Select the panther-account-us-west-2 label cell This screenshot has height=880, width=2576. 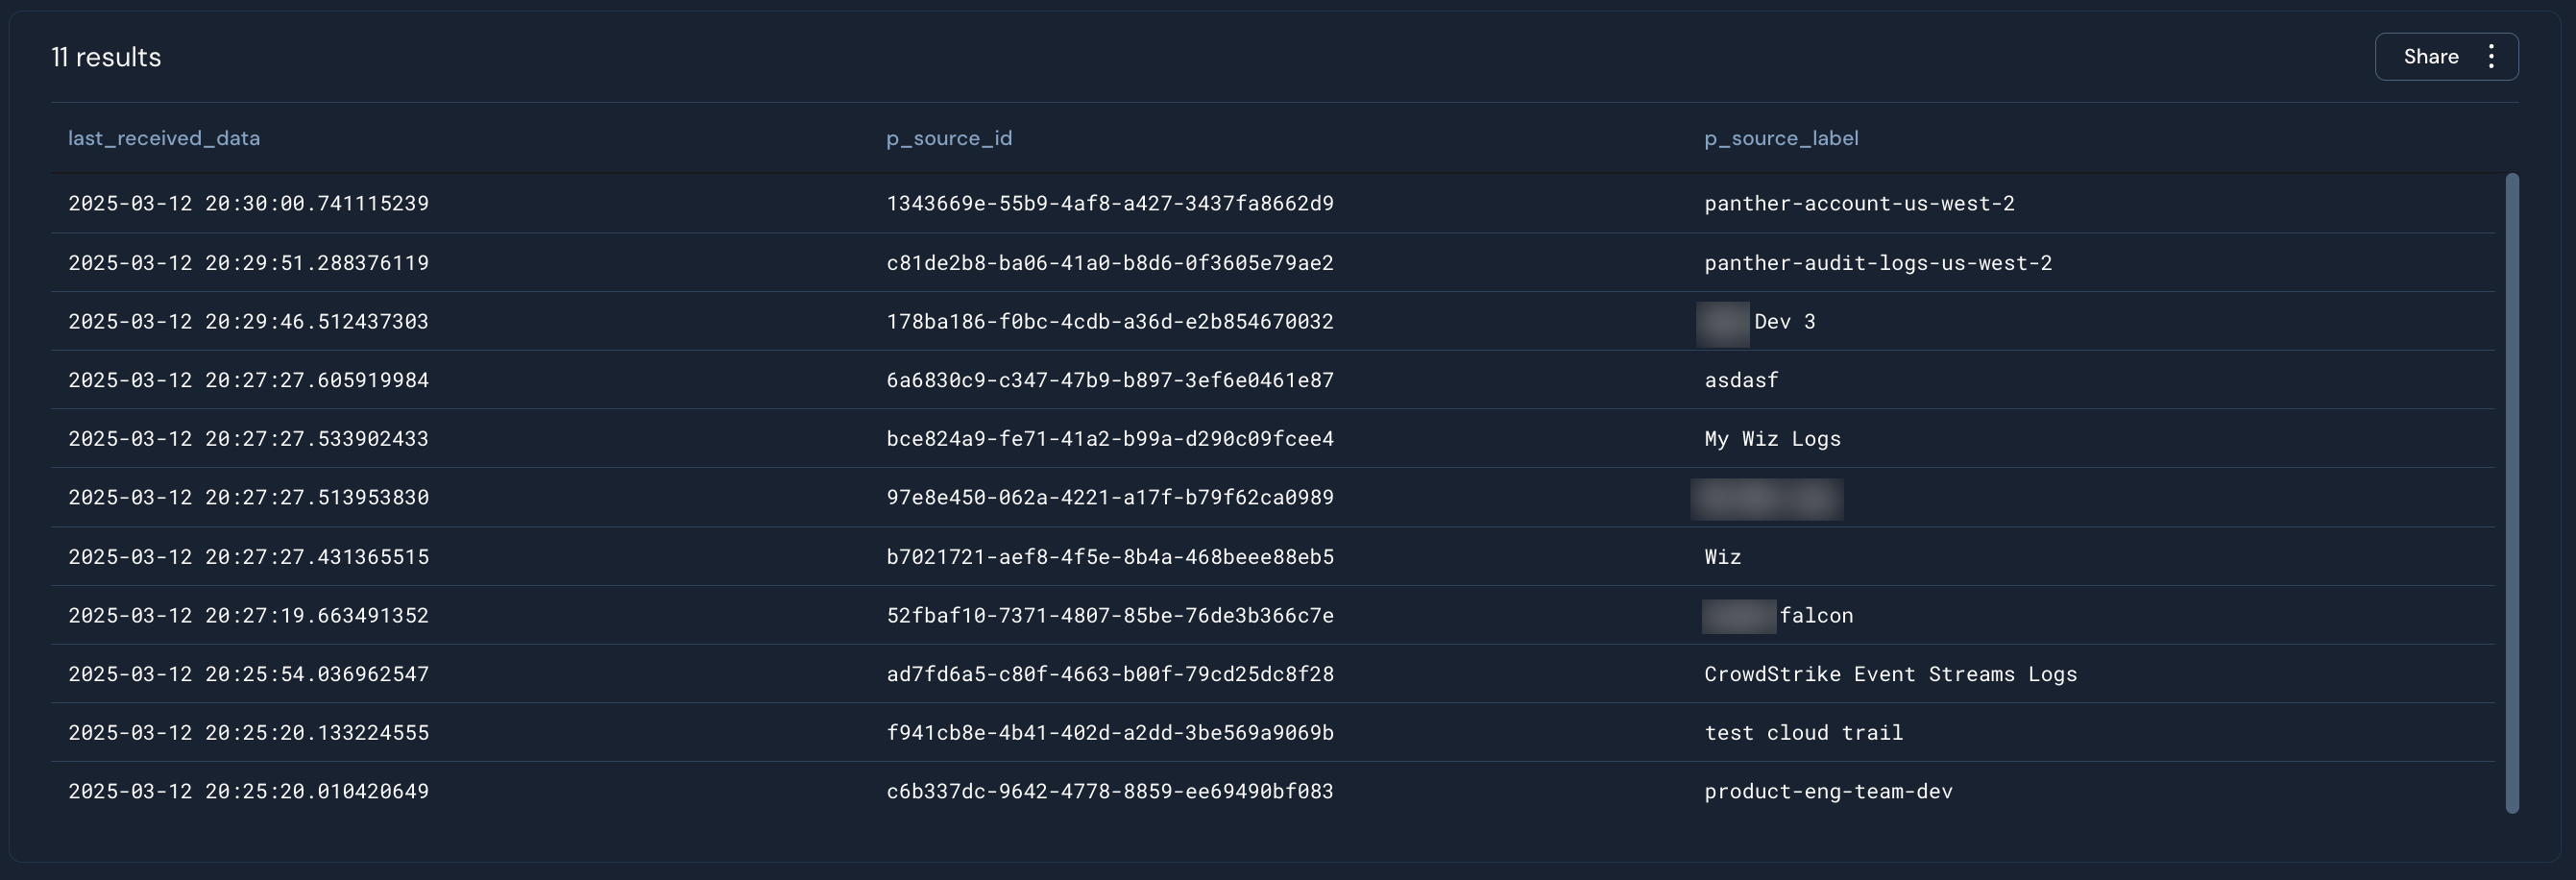[x=1859, y=203]
